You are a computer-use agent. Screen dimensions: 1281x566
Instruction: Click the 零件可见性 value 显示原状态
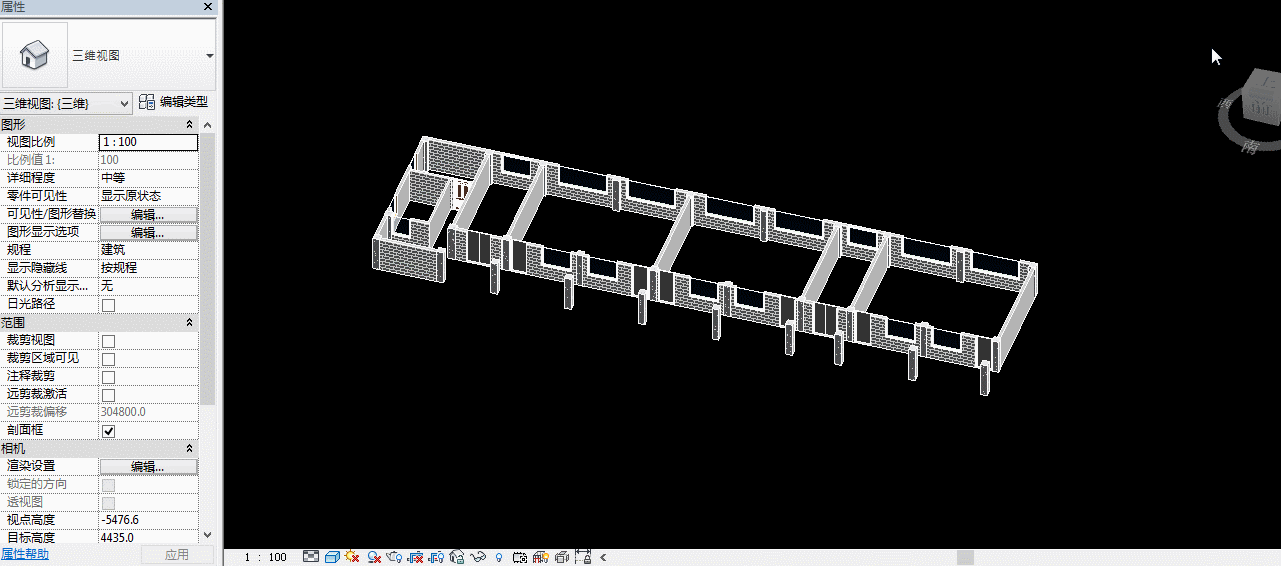[148, 196]
